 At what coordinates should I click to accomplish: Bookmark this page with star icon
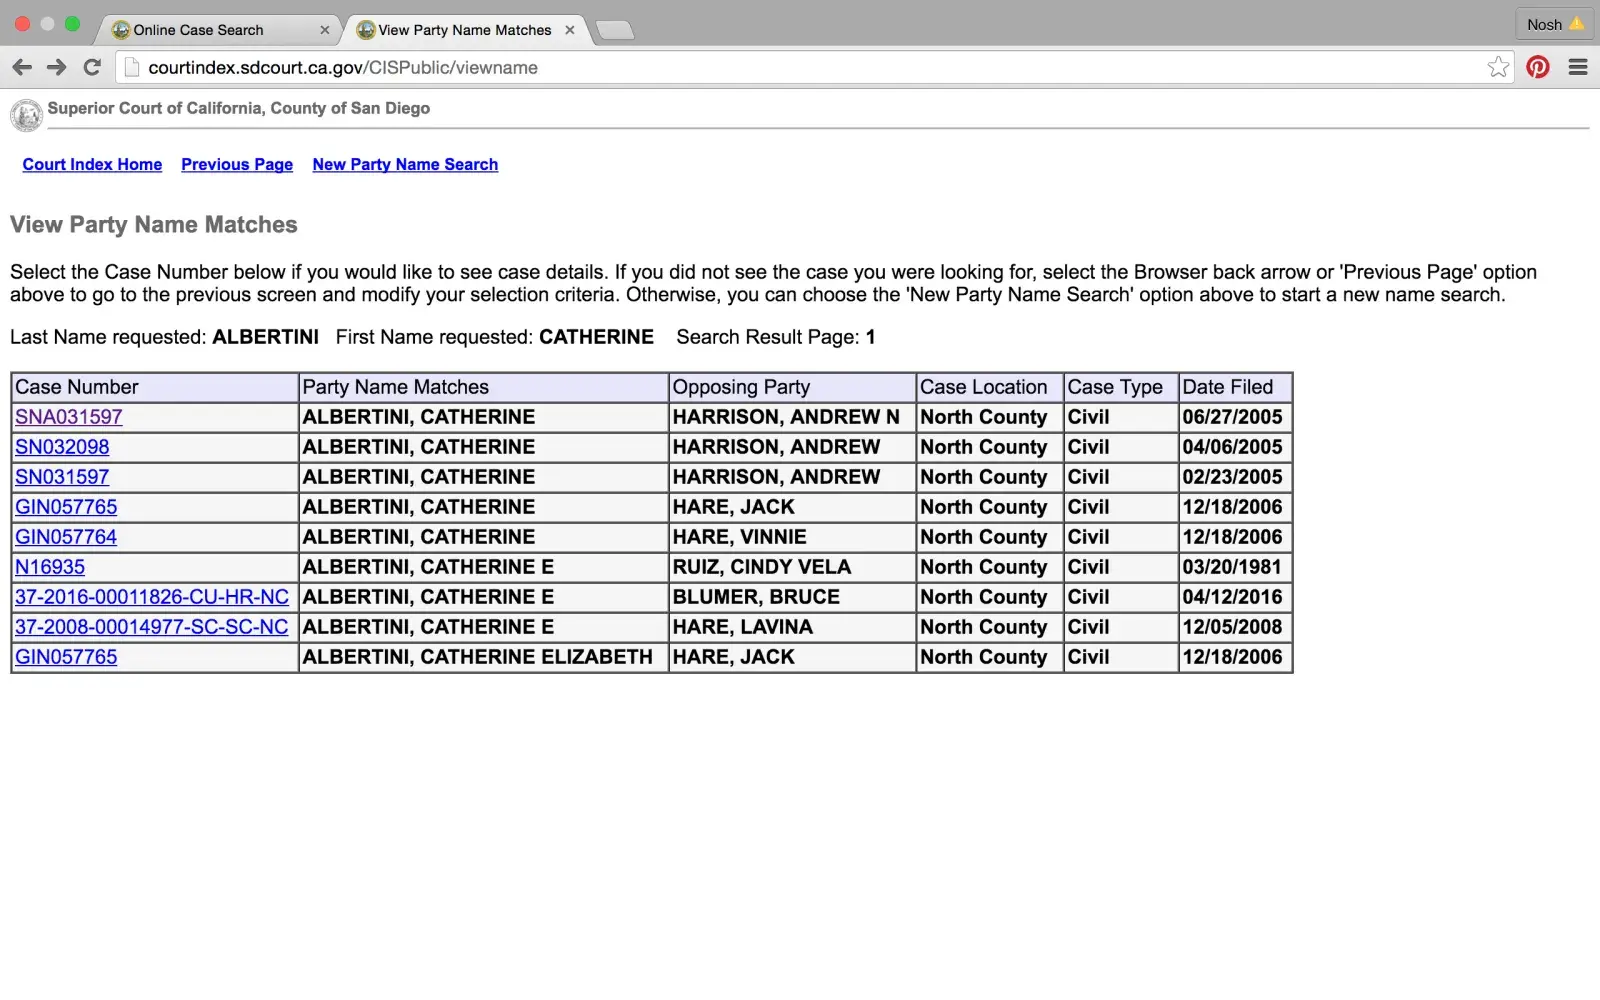click(x=1497, y=67)
